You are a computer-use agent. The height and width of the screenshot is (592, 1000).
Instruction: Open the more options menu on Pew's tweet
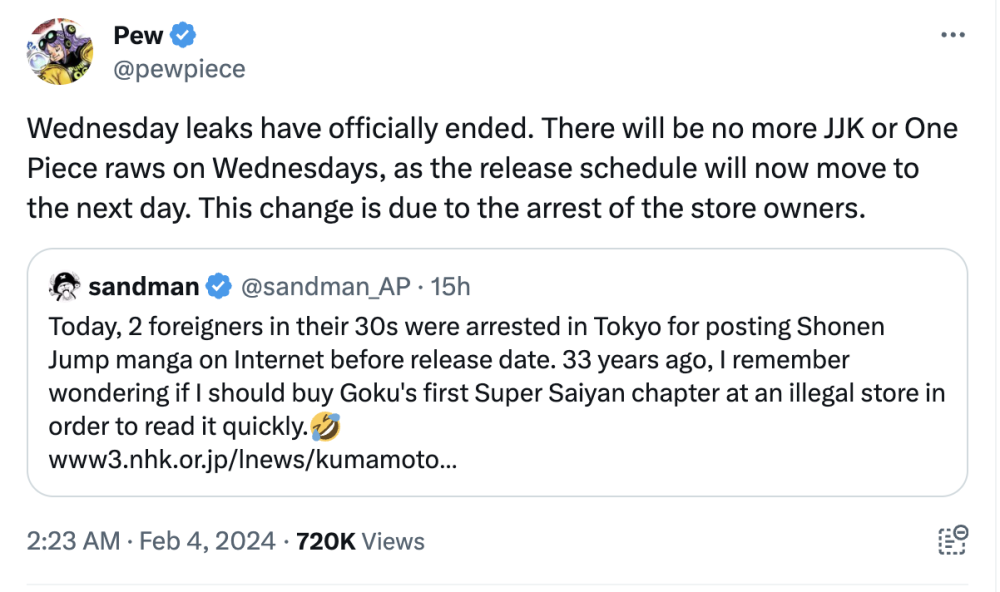point(950,33)
